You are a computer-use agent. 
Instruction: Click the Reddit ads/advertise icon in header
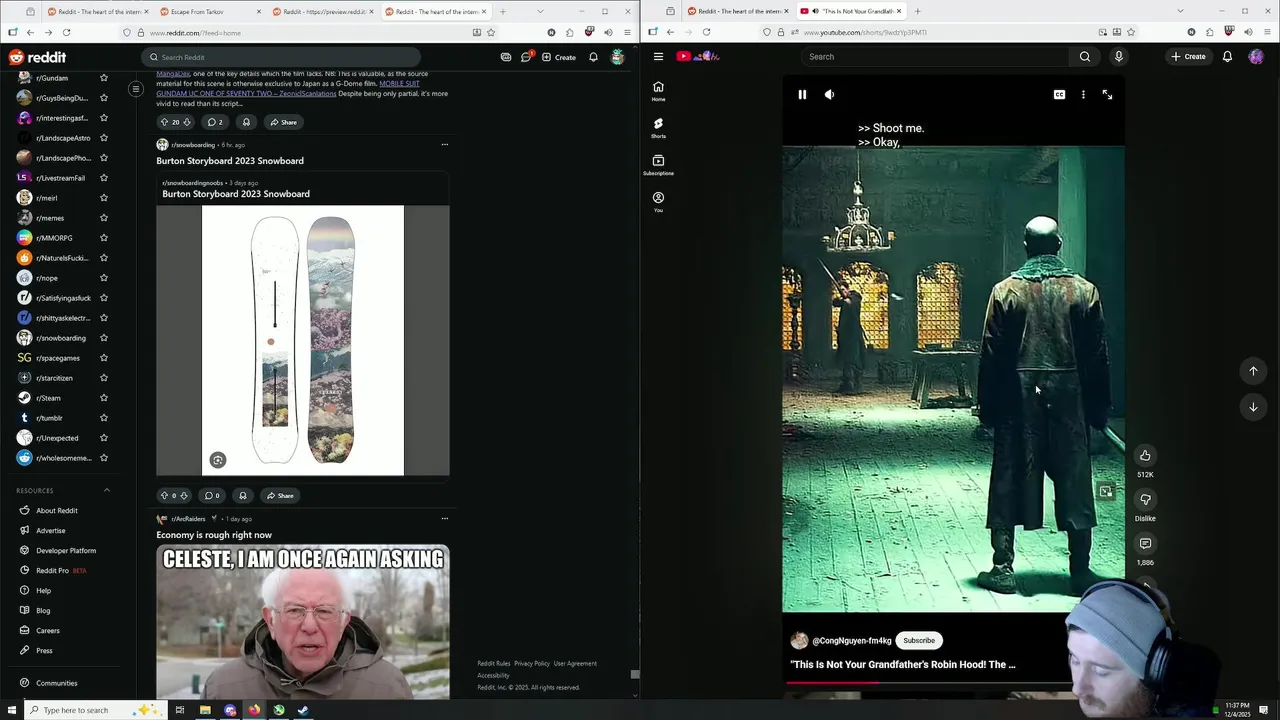coord(506,57)
